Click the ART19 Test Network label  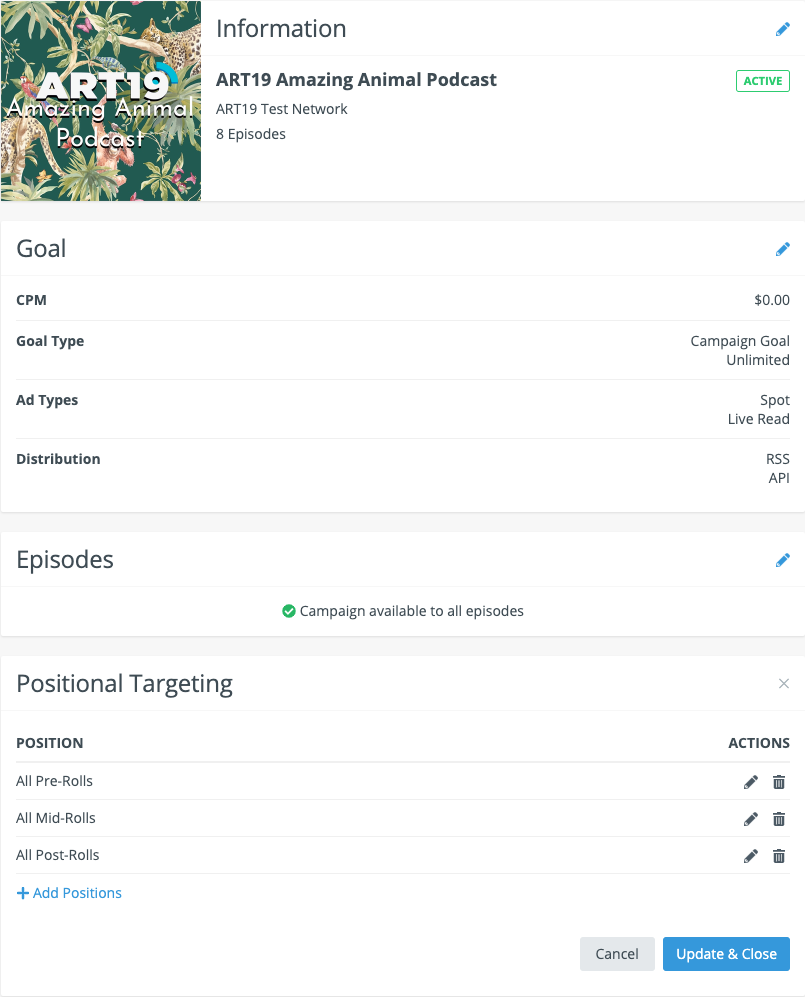click(282, 109)
